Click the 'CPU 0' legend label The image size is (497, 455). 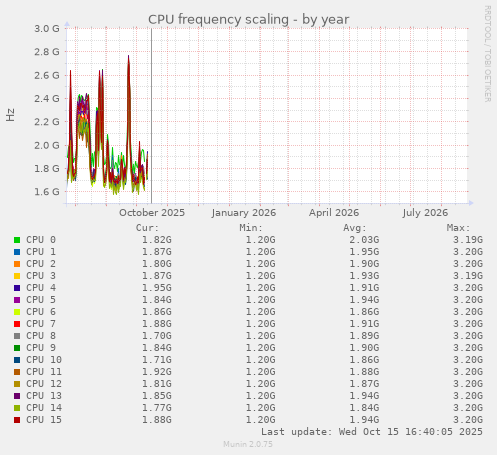coord(41,240)
